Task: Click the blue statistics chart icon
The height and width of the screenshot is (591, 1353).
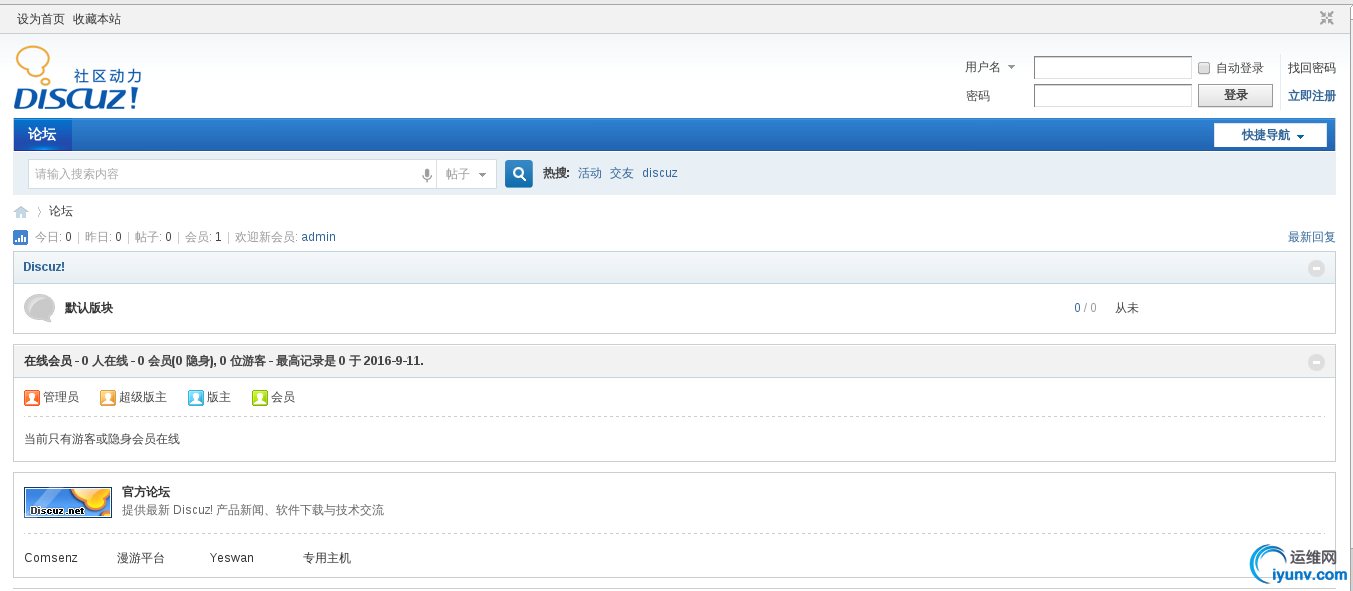Action: click(x=21, y=237)
